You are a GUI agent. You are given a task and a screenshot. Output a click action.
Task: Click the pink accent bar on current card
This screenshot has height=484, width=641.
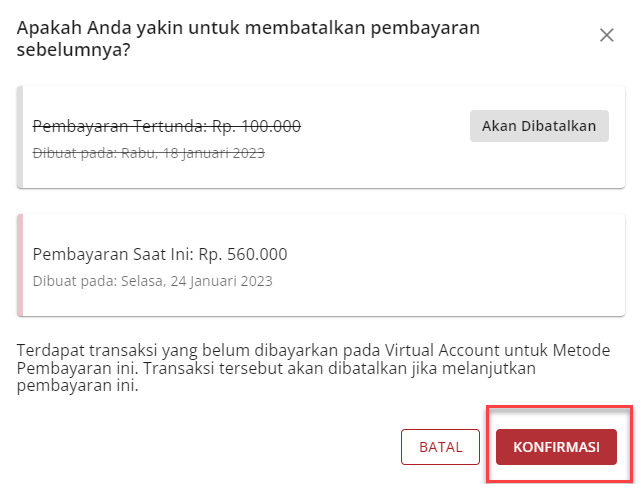coord(19,265)
